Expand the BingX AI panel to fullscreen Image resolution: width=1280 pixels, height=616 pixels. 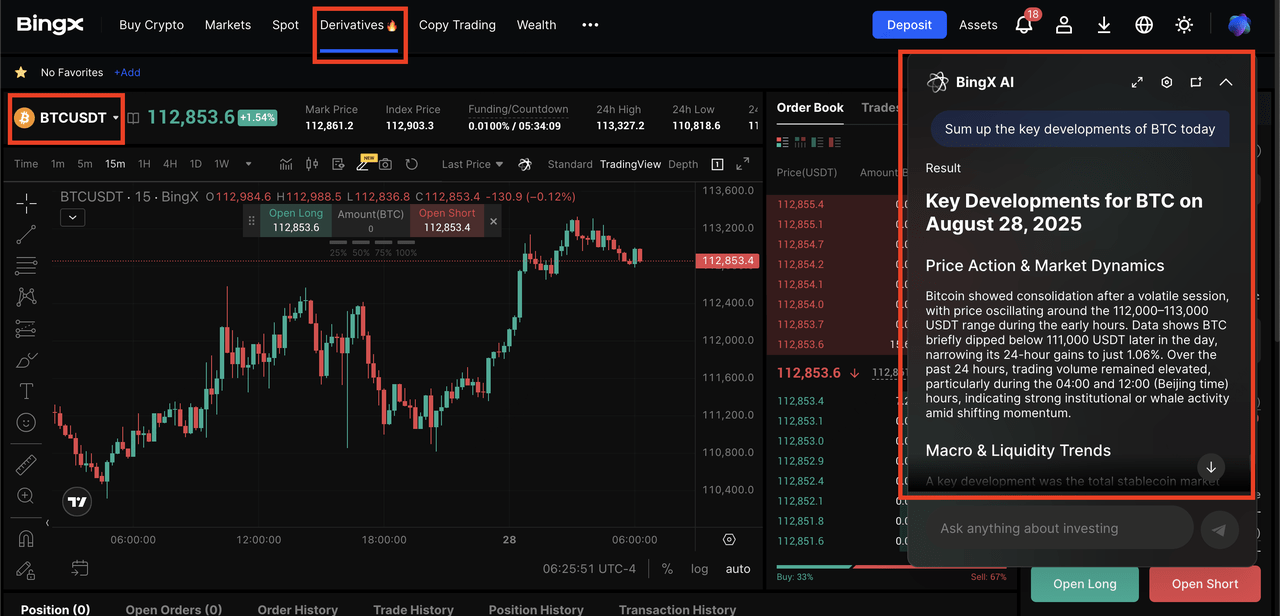(1137, 82)
